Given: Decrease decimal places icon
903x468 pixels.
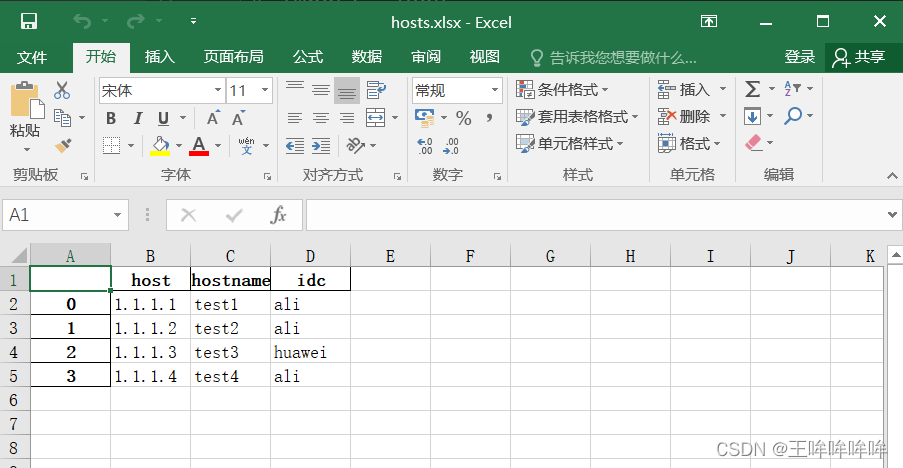Looking at the screenshot, I should click(451, 146).
